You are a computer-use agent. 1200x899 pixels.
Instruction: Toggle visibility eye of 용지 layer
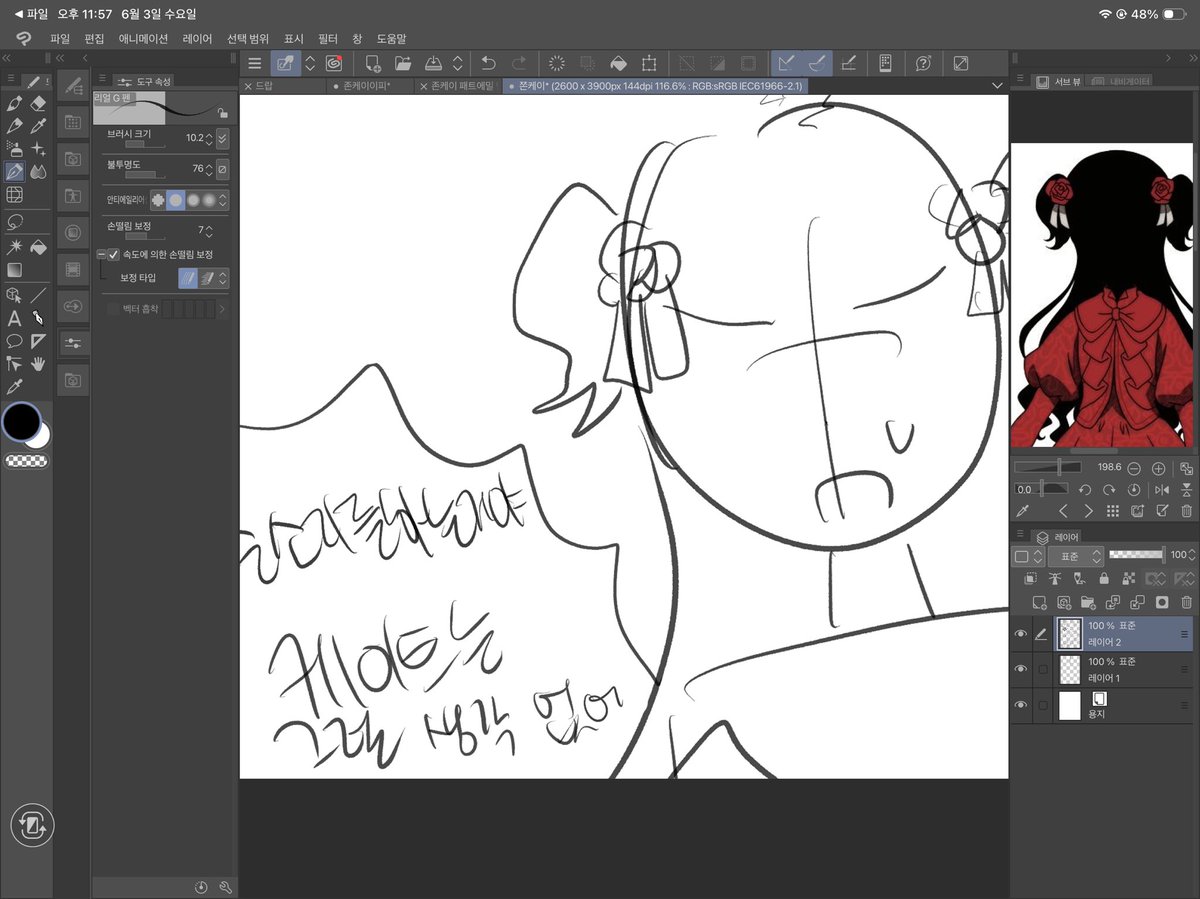pos(1020,705)
